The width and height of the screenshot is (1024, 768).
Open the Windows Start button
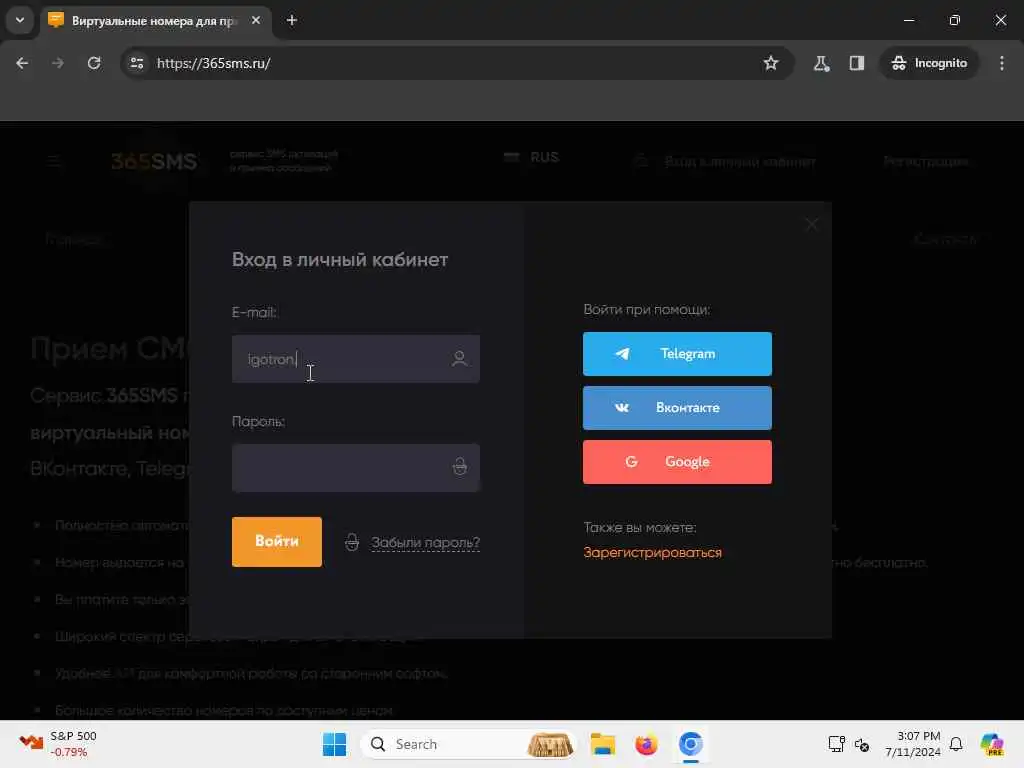click(x=334, y=744)
